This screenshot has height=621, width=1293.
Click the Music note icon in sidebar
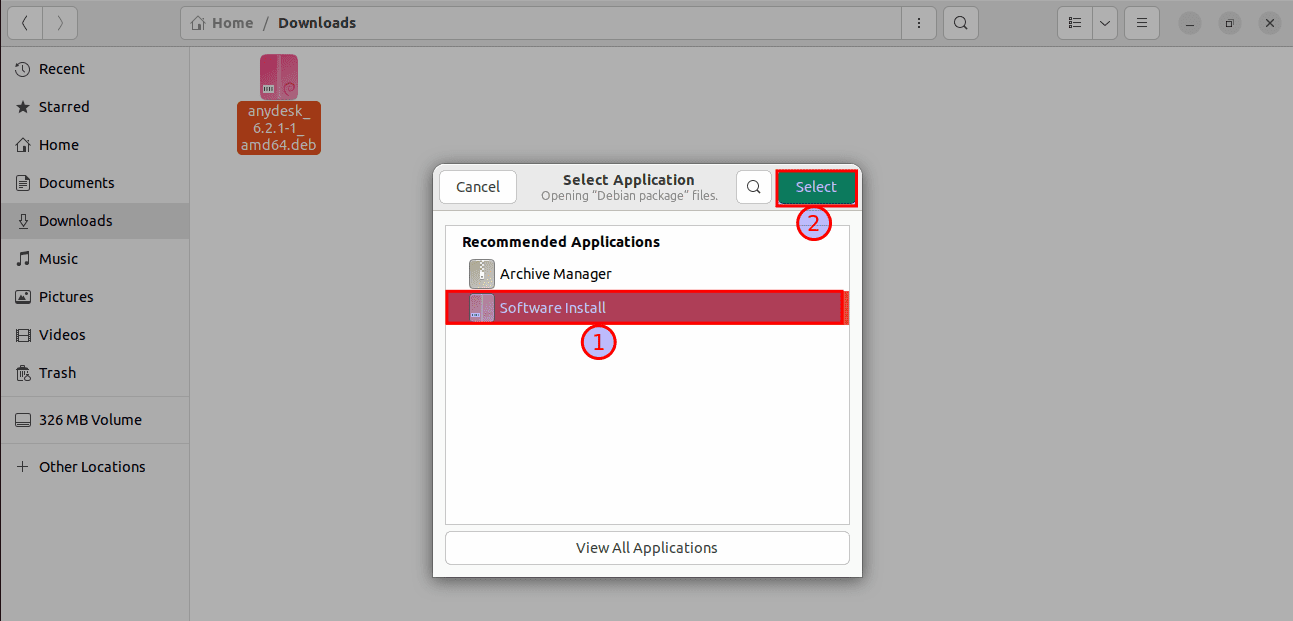(23, 259)
